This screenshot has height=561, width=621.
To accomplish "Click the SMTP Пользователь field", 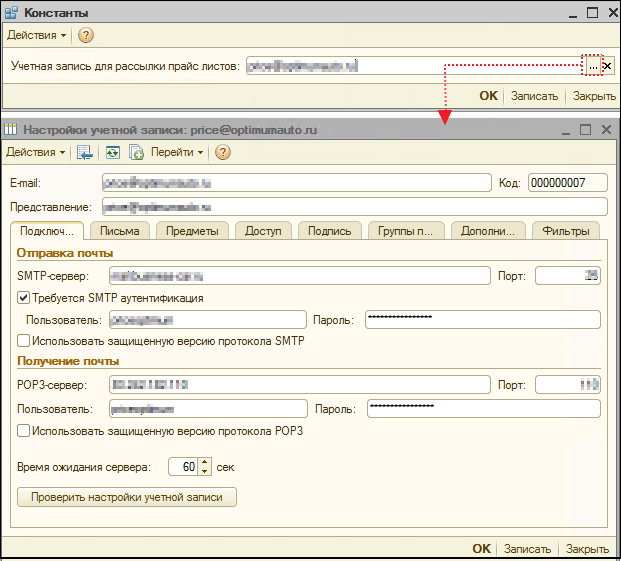I will [x=208, y=320].
